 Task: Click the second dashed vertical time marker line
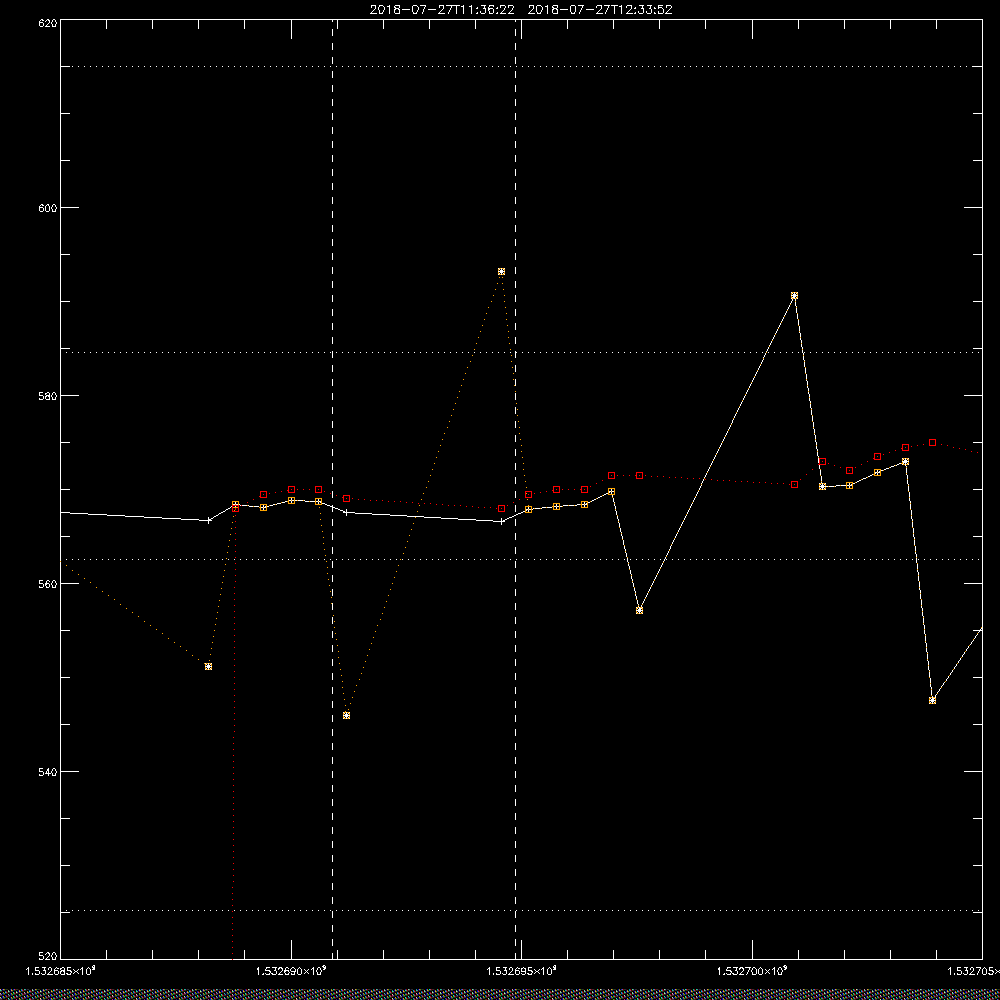(515, 489)
